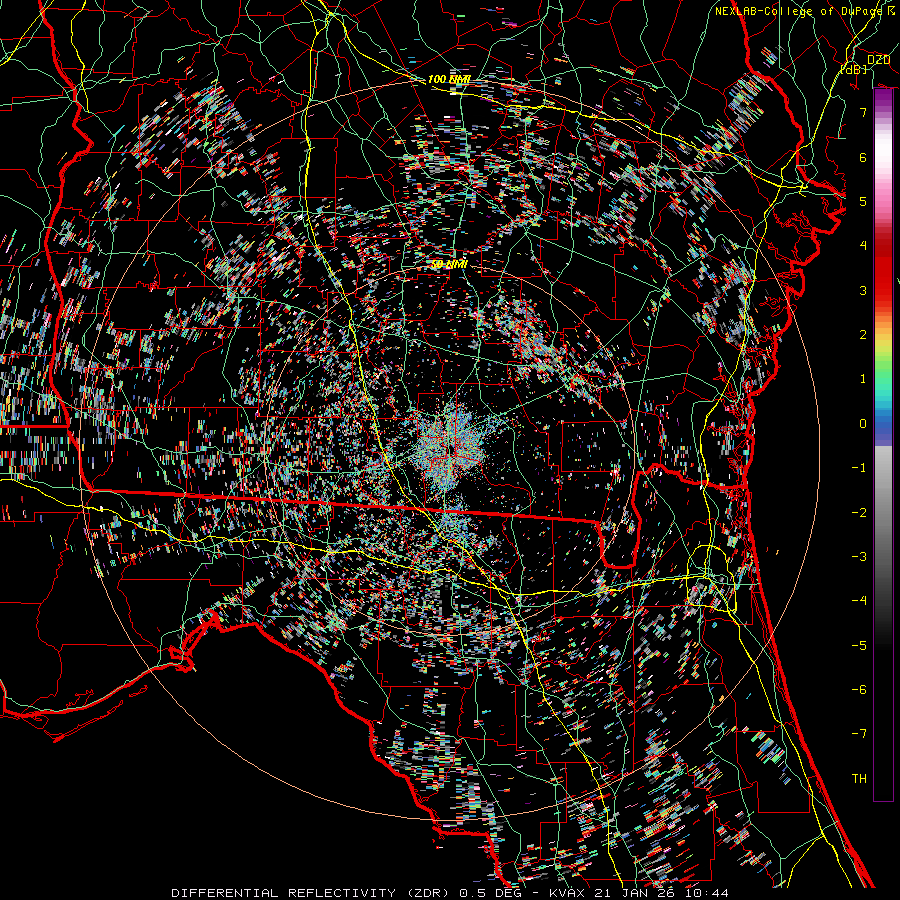The width and height of the screenshot is (900, 900).
Task: Click the -1 value on color scale
Action: click(859, 468)
